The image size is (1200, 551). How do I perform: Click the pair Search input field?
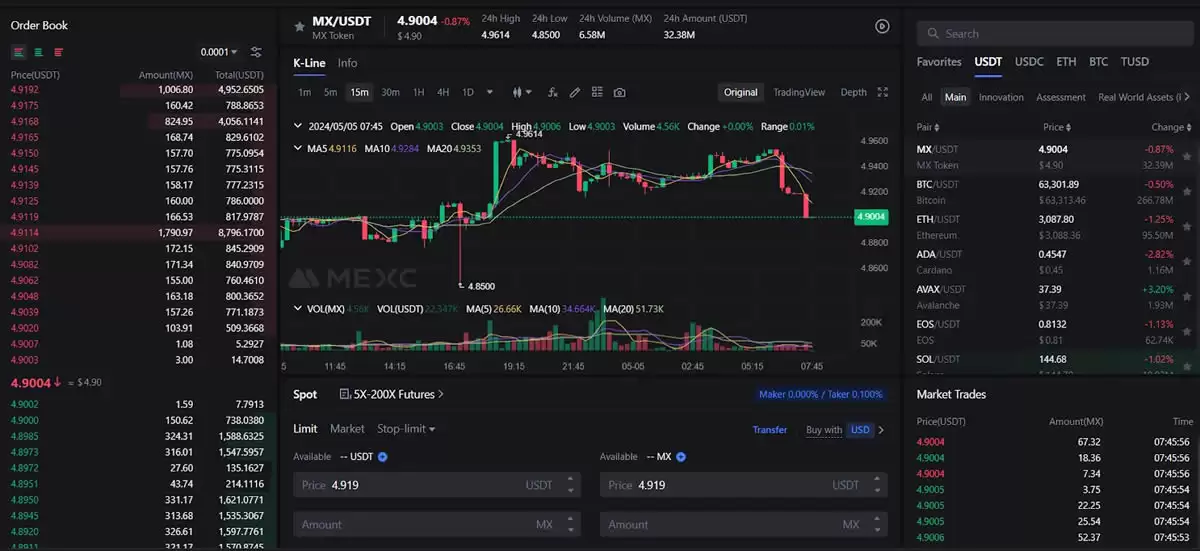[x=1053, y=33]
